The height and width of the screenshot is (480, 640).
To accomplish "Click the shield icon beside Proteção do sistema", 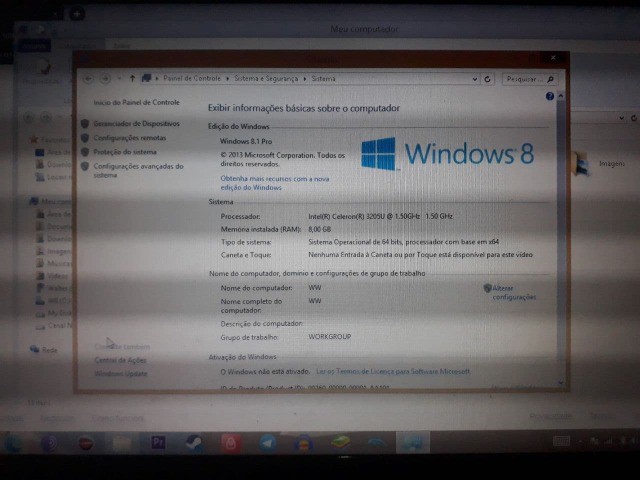I will pos(85,152).
